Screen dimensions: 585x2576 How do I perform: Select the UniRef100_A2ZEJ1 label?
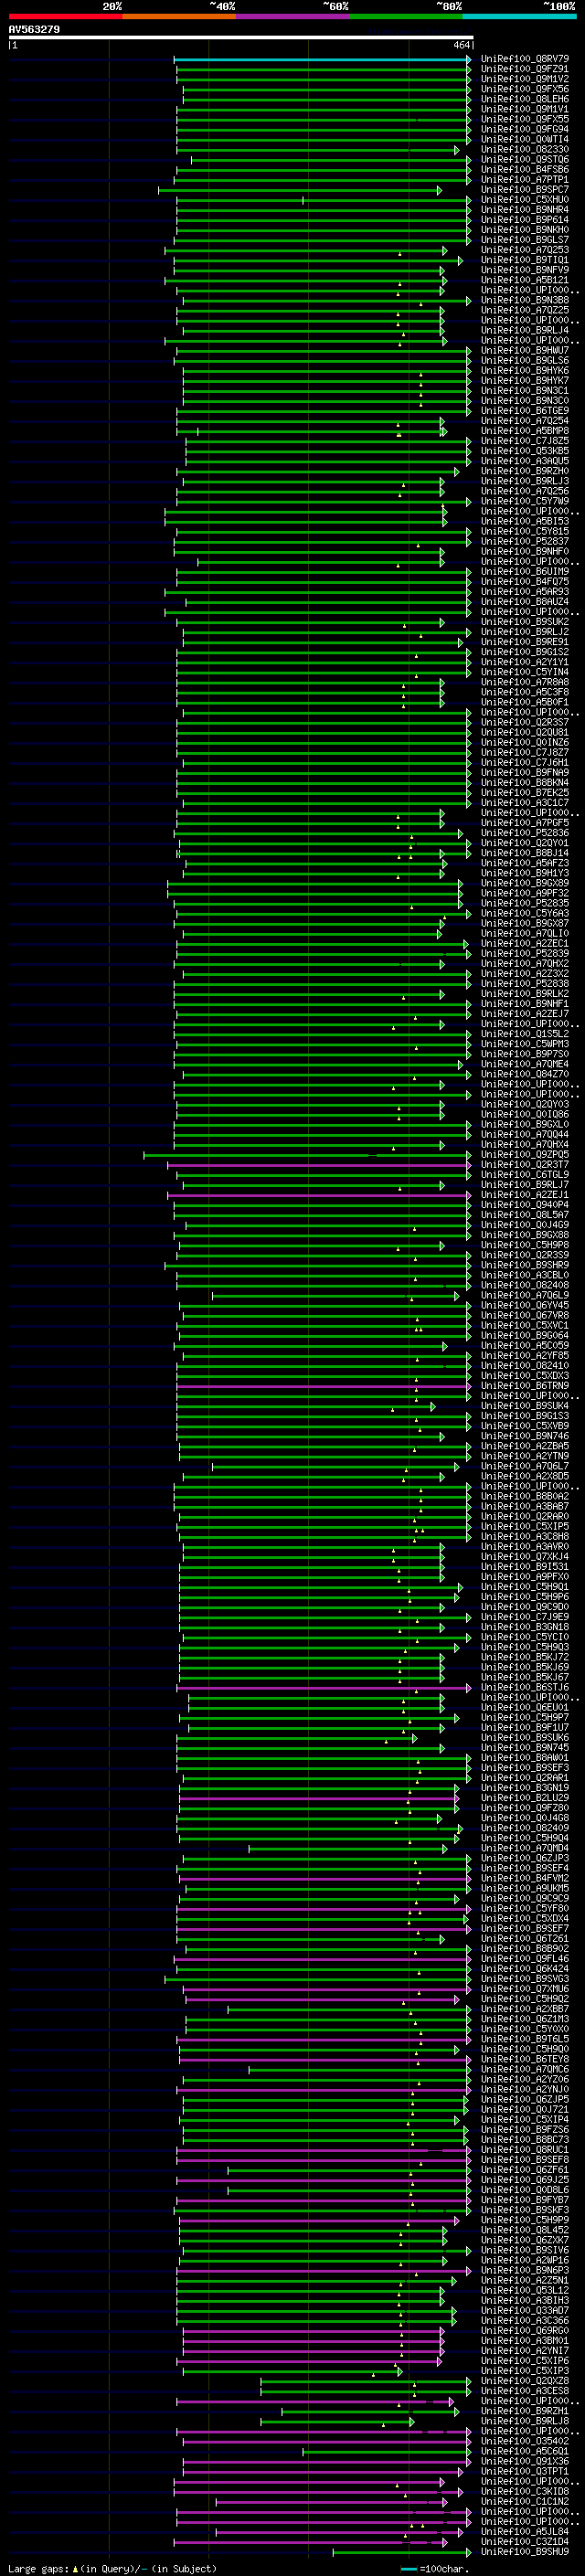click(x=525, y=1195)
